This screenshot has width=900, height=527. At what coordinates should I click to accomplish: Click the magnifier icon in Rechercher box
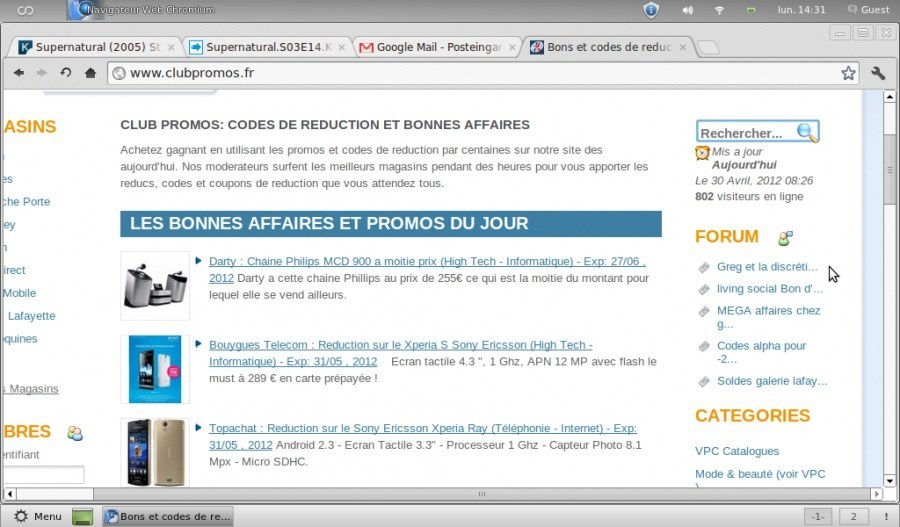point(806,132)
